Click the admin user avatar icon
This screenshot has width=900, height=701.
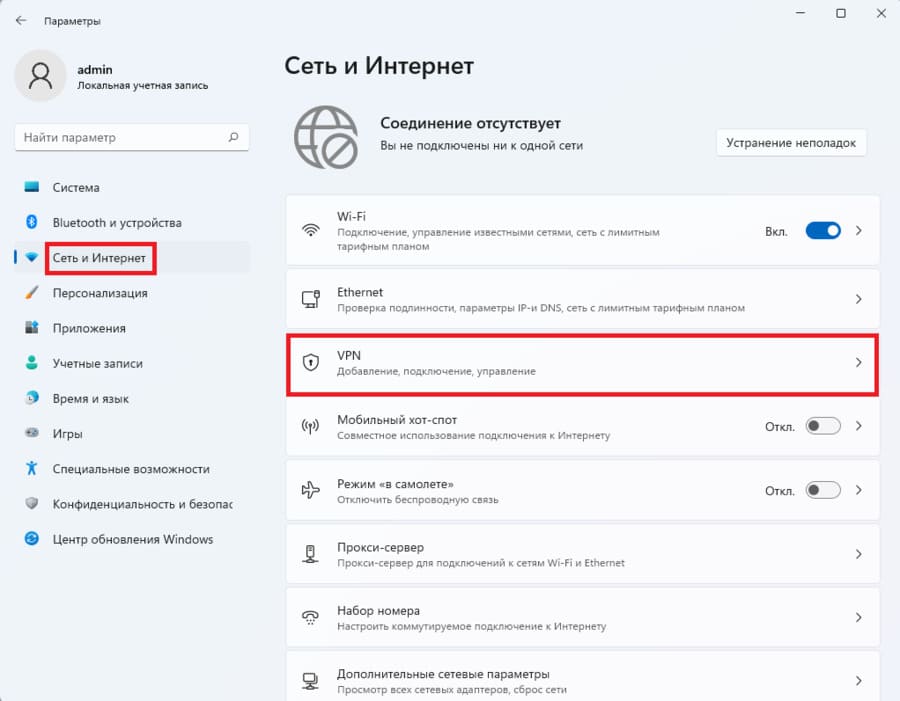(x=40, y=76)
